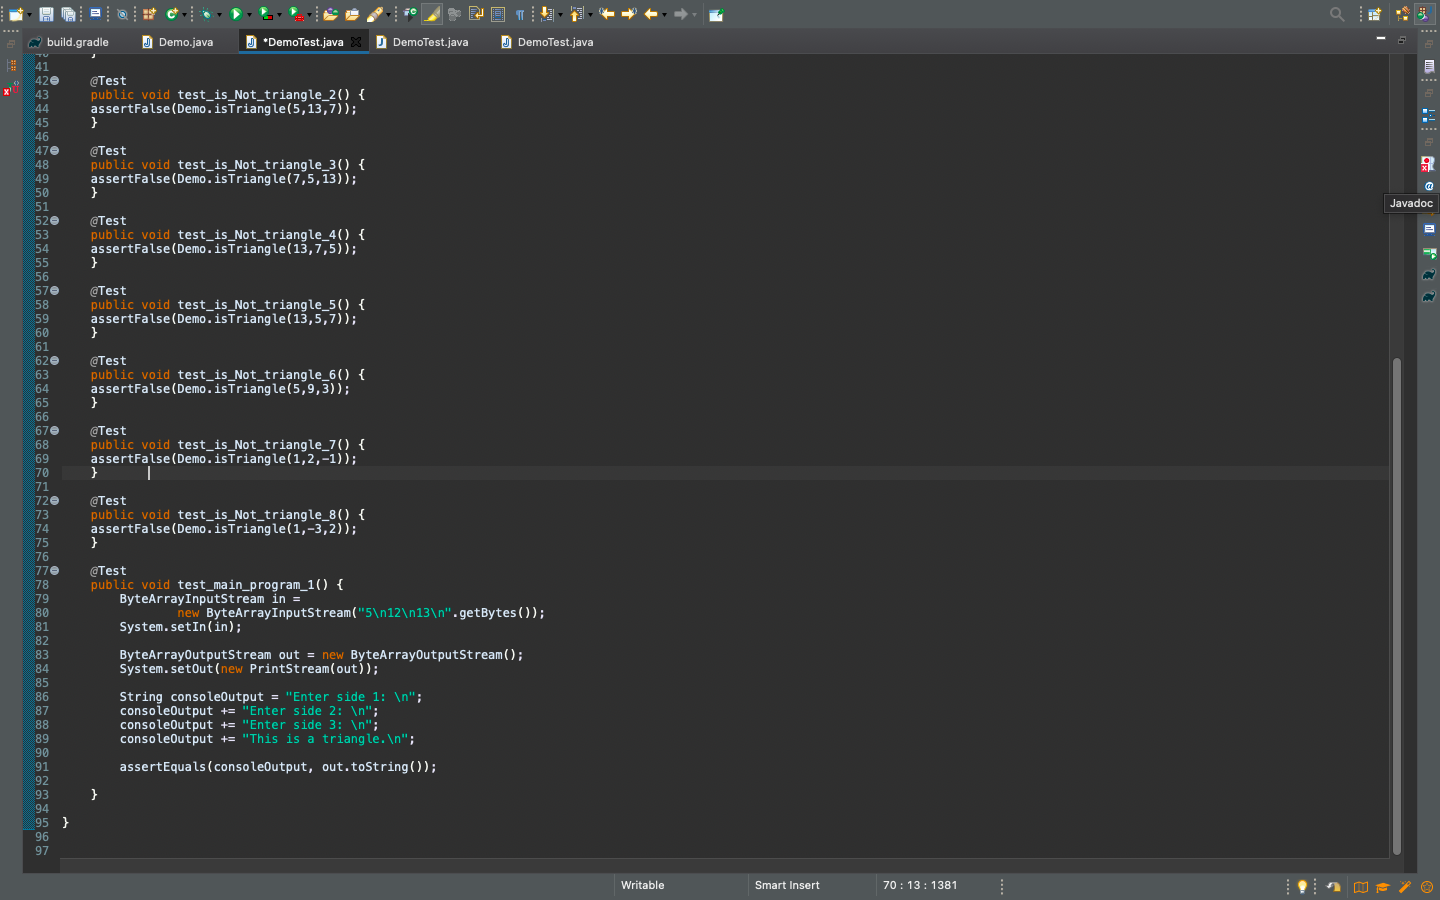Click the Save All toolbar icon
The height and width of the screenshot is (900, 1440).
(68, 14)
